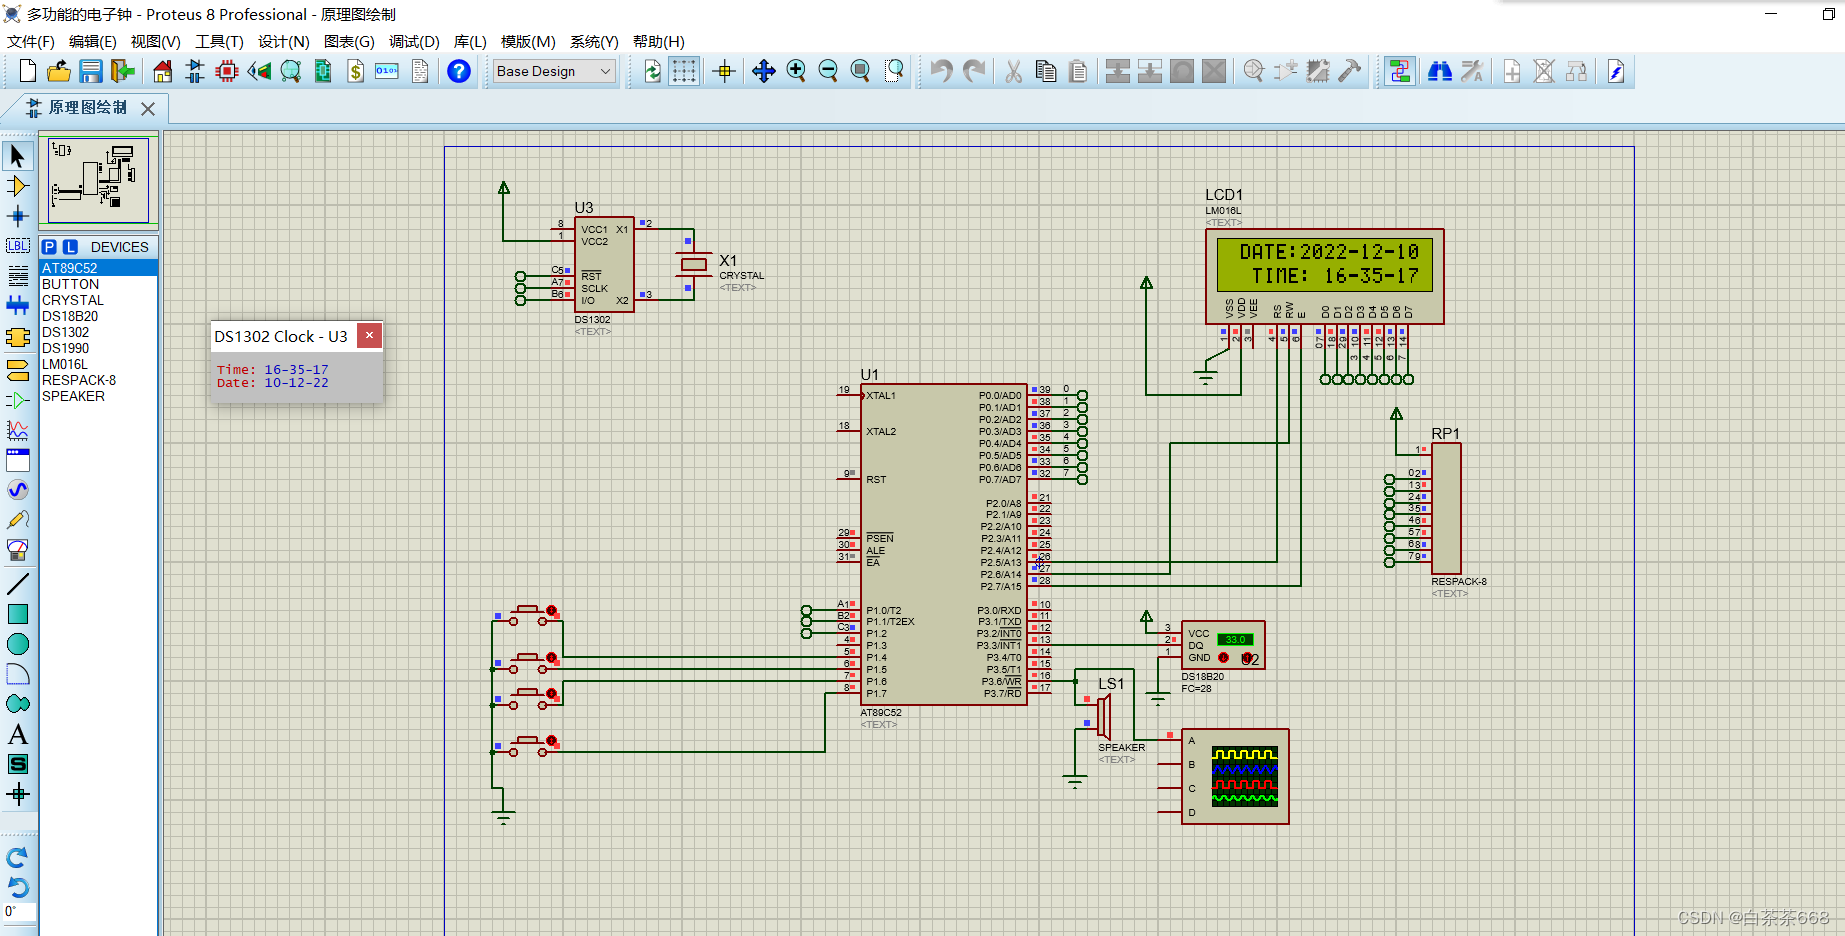Zoom out with the magnifier minus icon
This screenshot has height=936, width=1845.
point(828,71)
